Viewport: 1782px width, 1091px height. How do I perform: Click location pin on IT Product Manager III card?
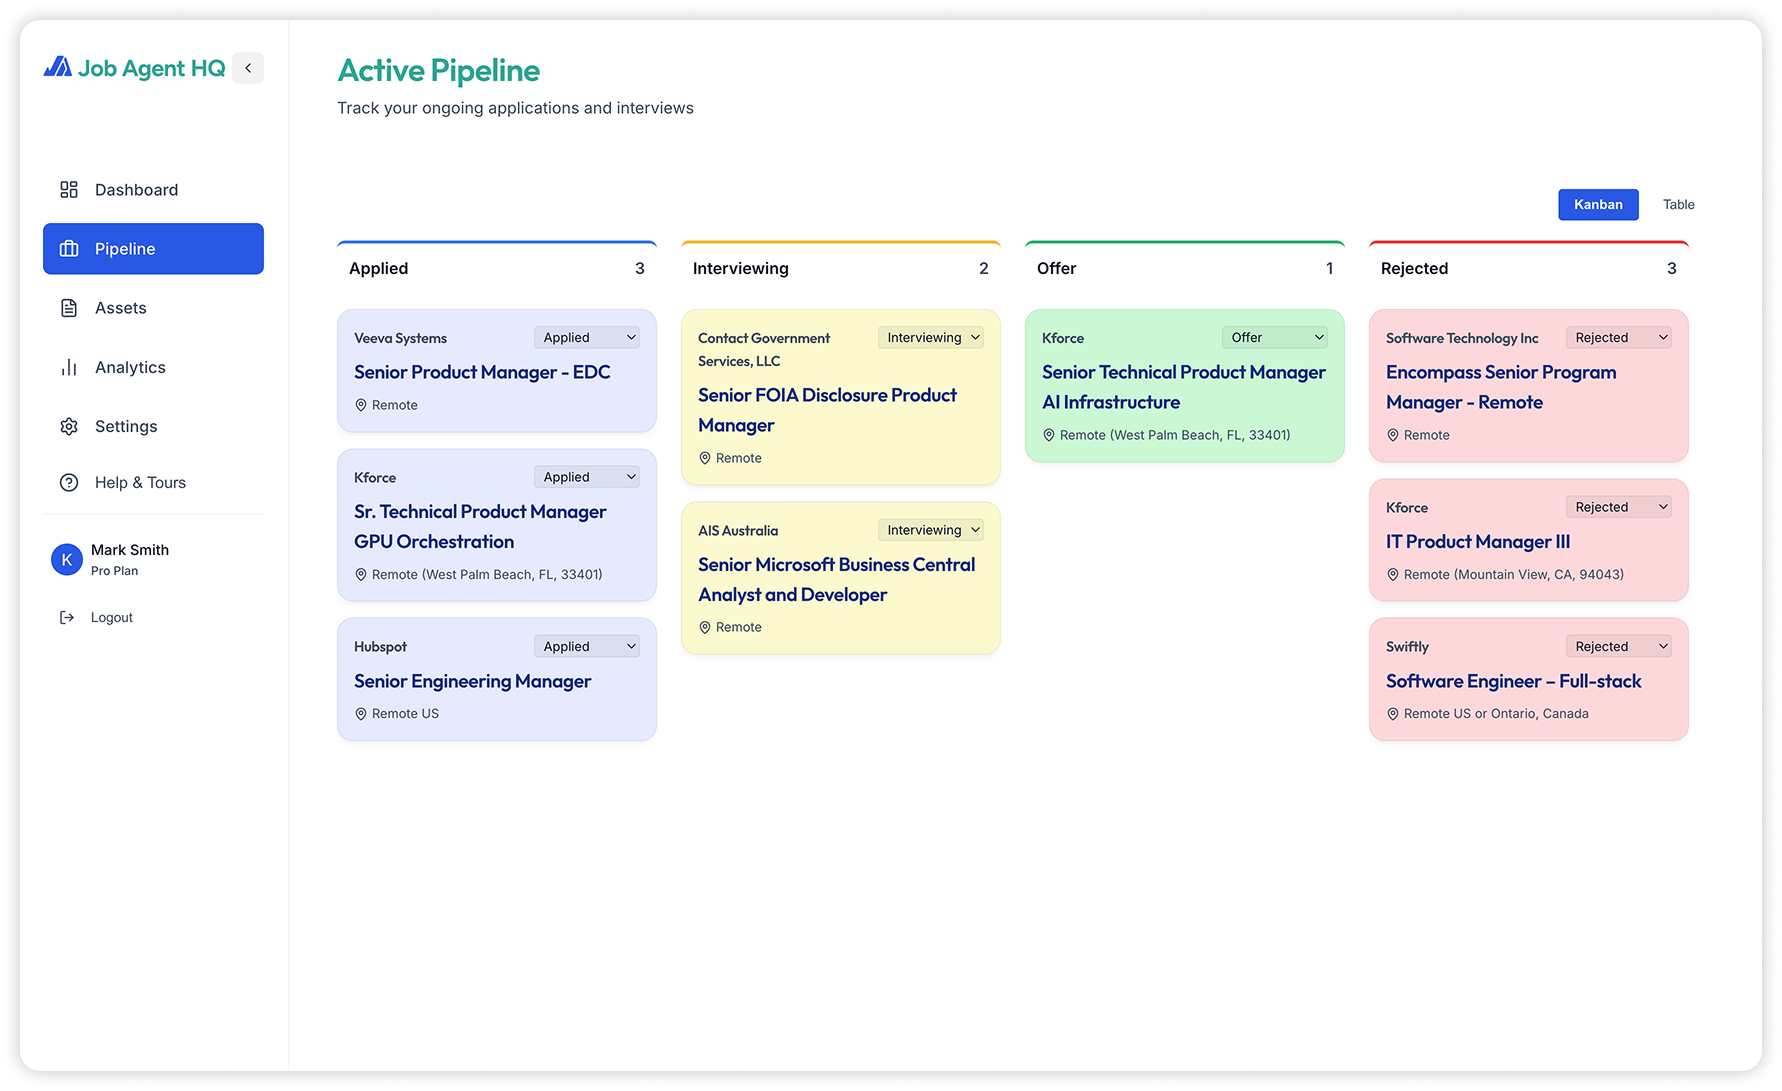click(x=1393, y=575)
